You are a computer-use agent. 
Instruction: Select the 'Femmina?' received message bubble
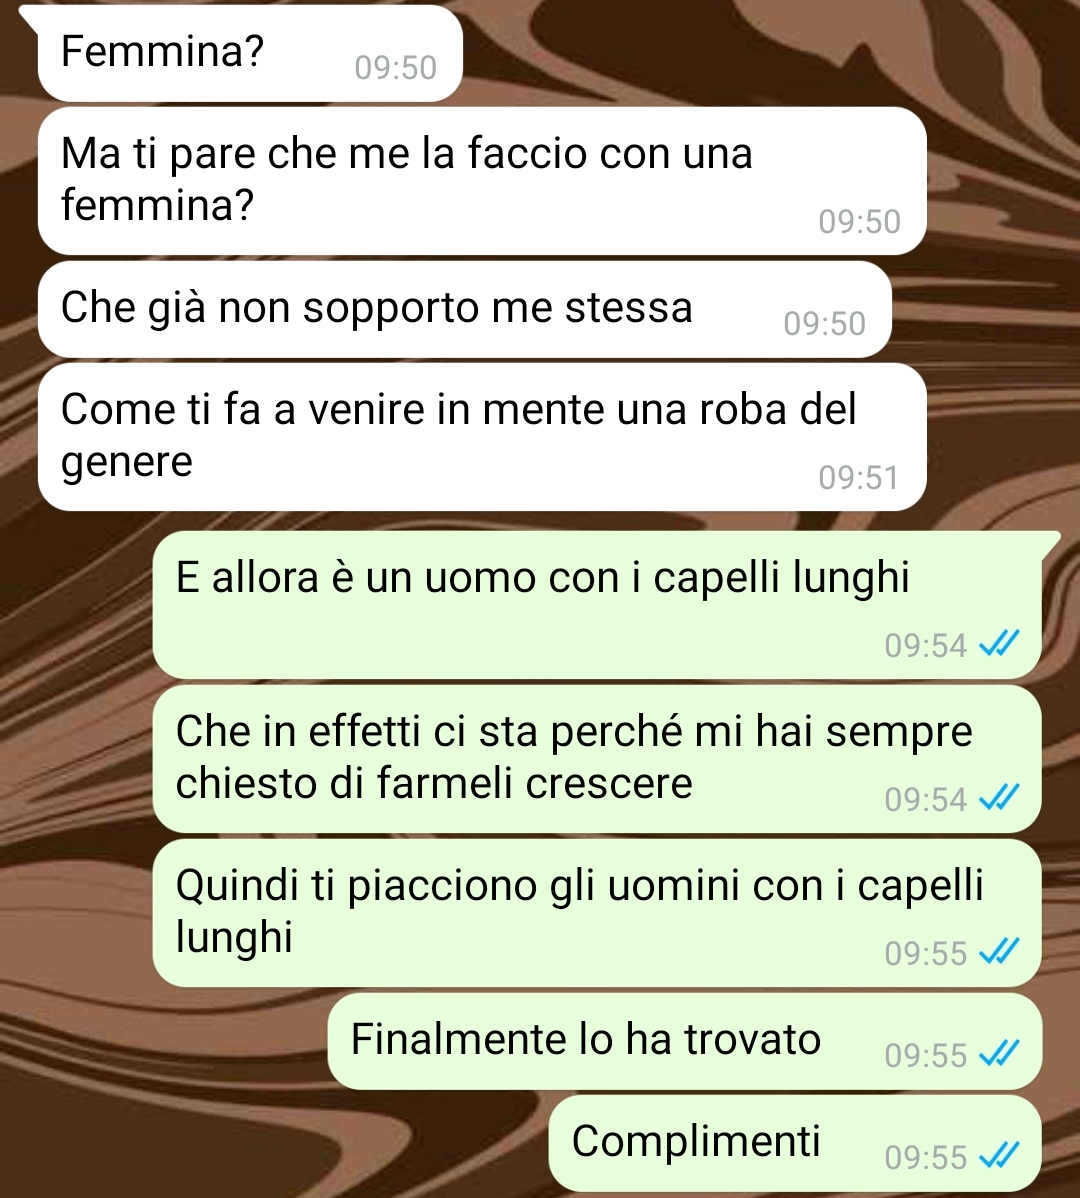(250, 53)
